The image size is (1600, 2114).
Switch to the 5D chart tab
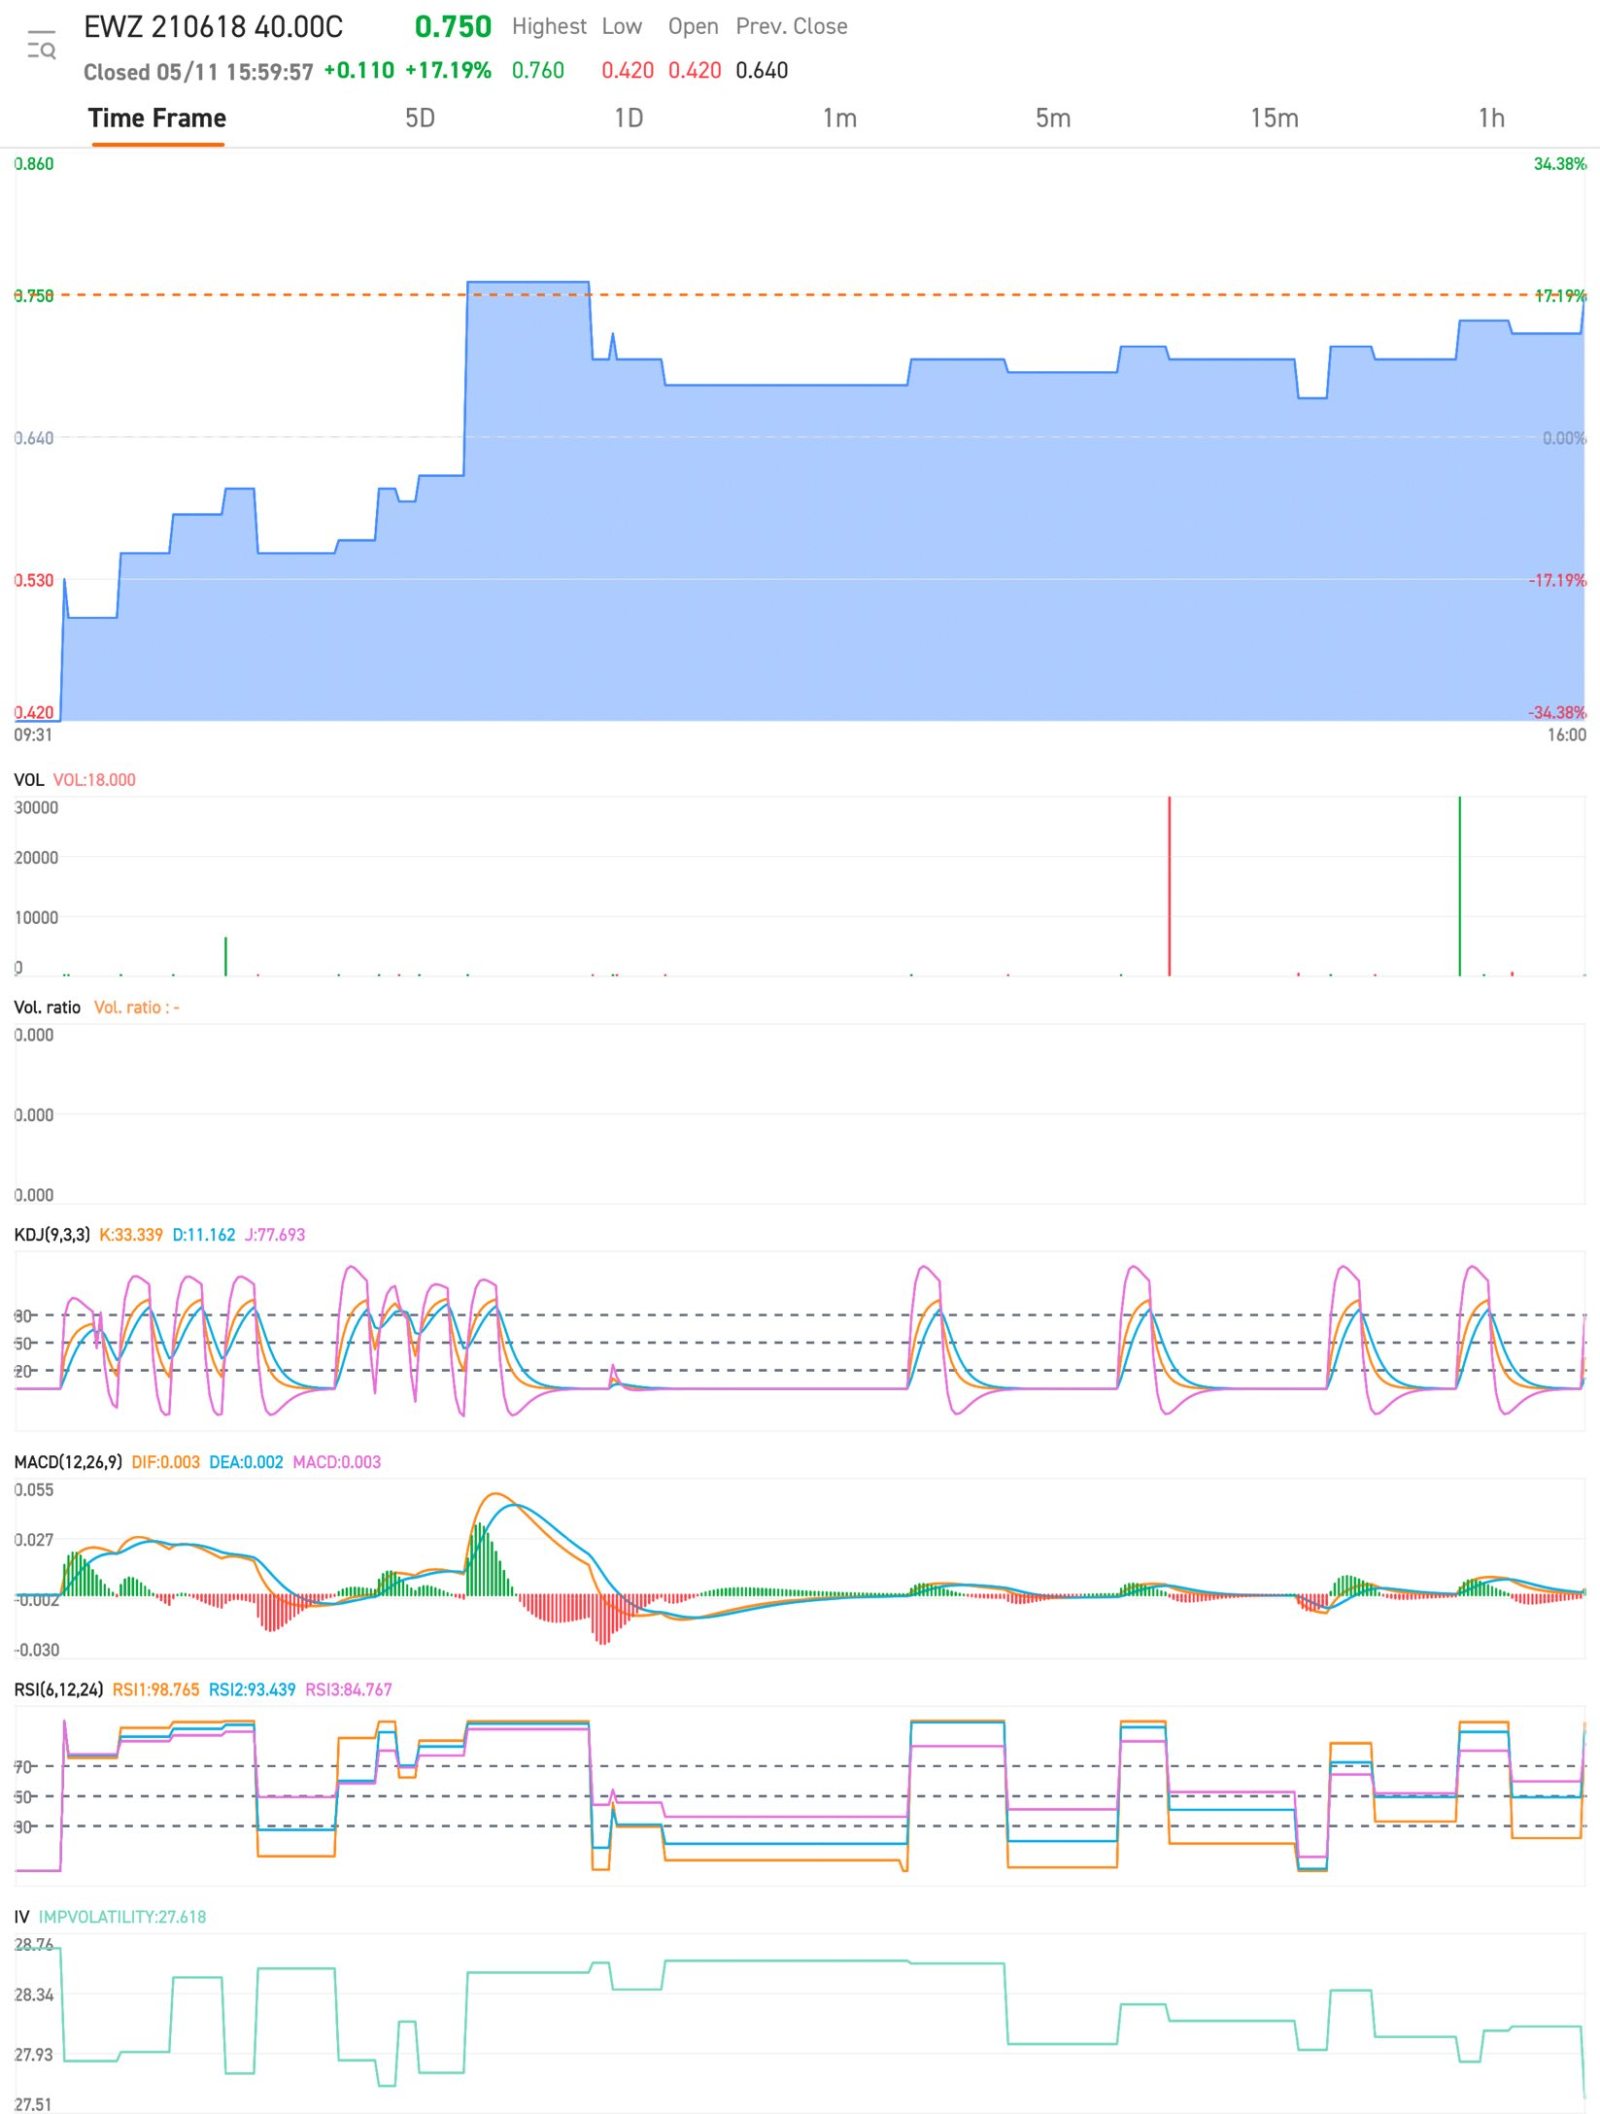[x=420, y=118]
